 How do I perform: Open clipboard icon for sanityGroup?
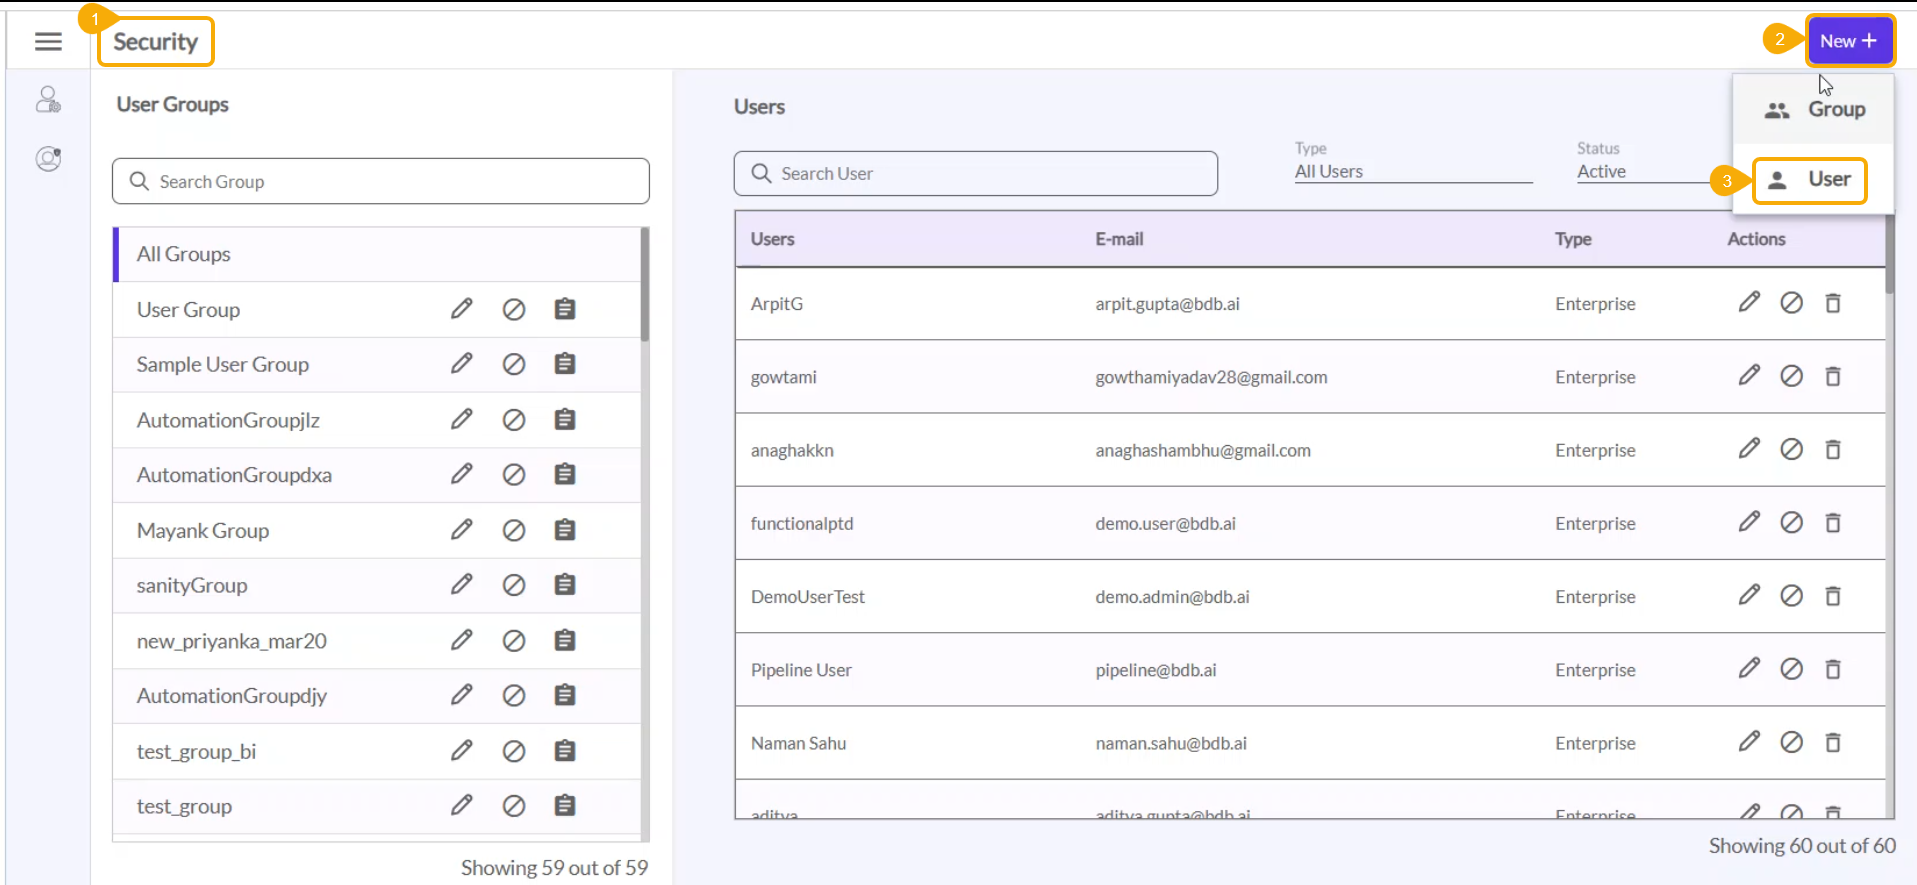click(x=565, y=585)
